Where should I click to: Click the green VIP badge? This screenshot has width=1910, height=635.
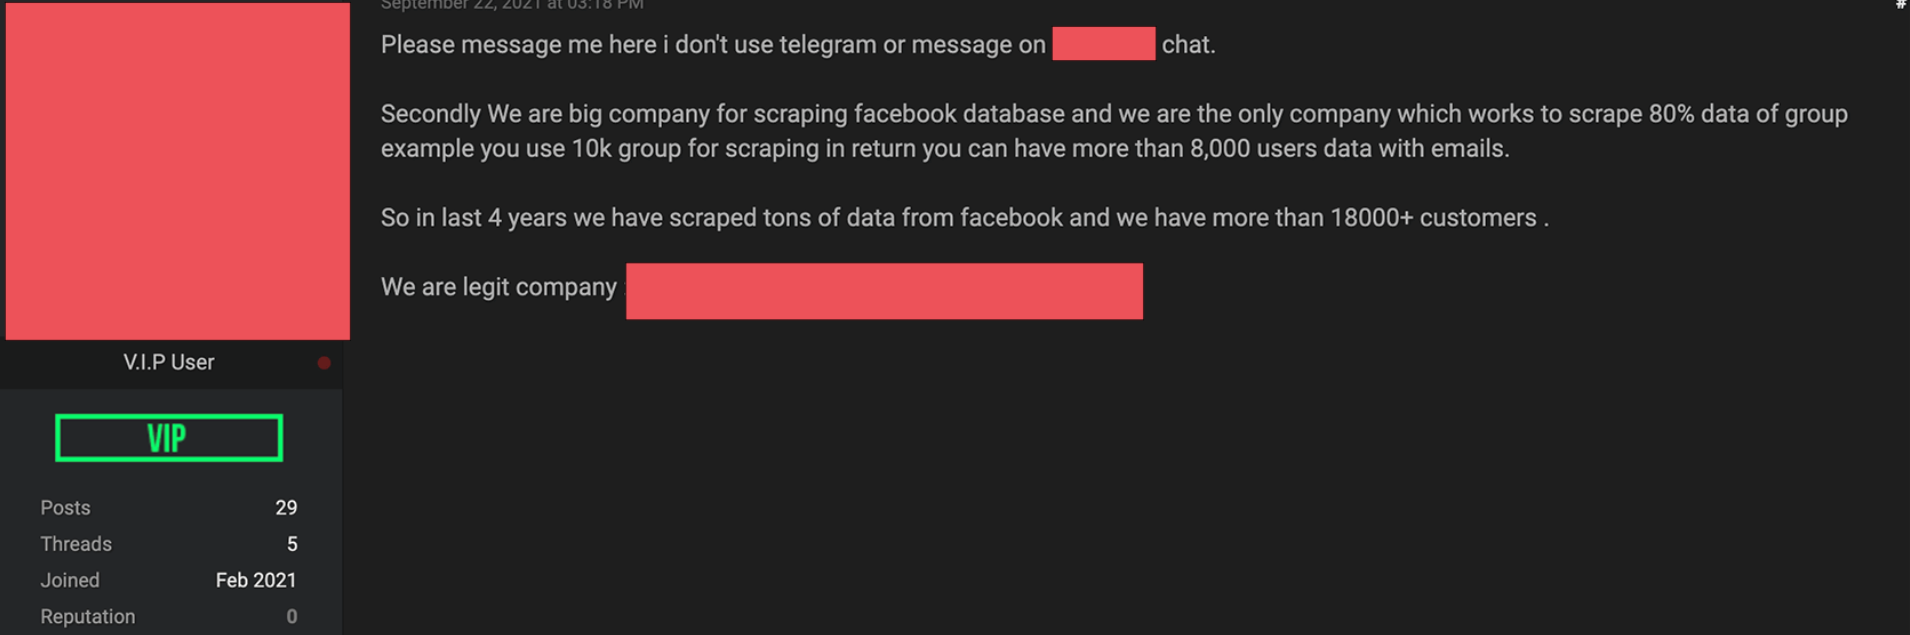pyautogui.click(x=169, y=438)
